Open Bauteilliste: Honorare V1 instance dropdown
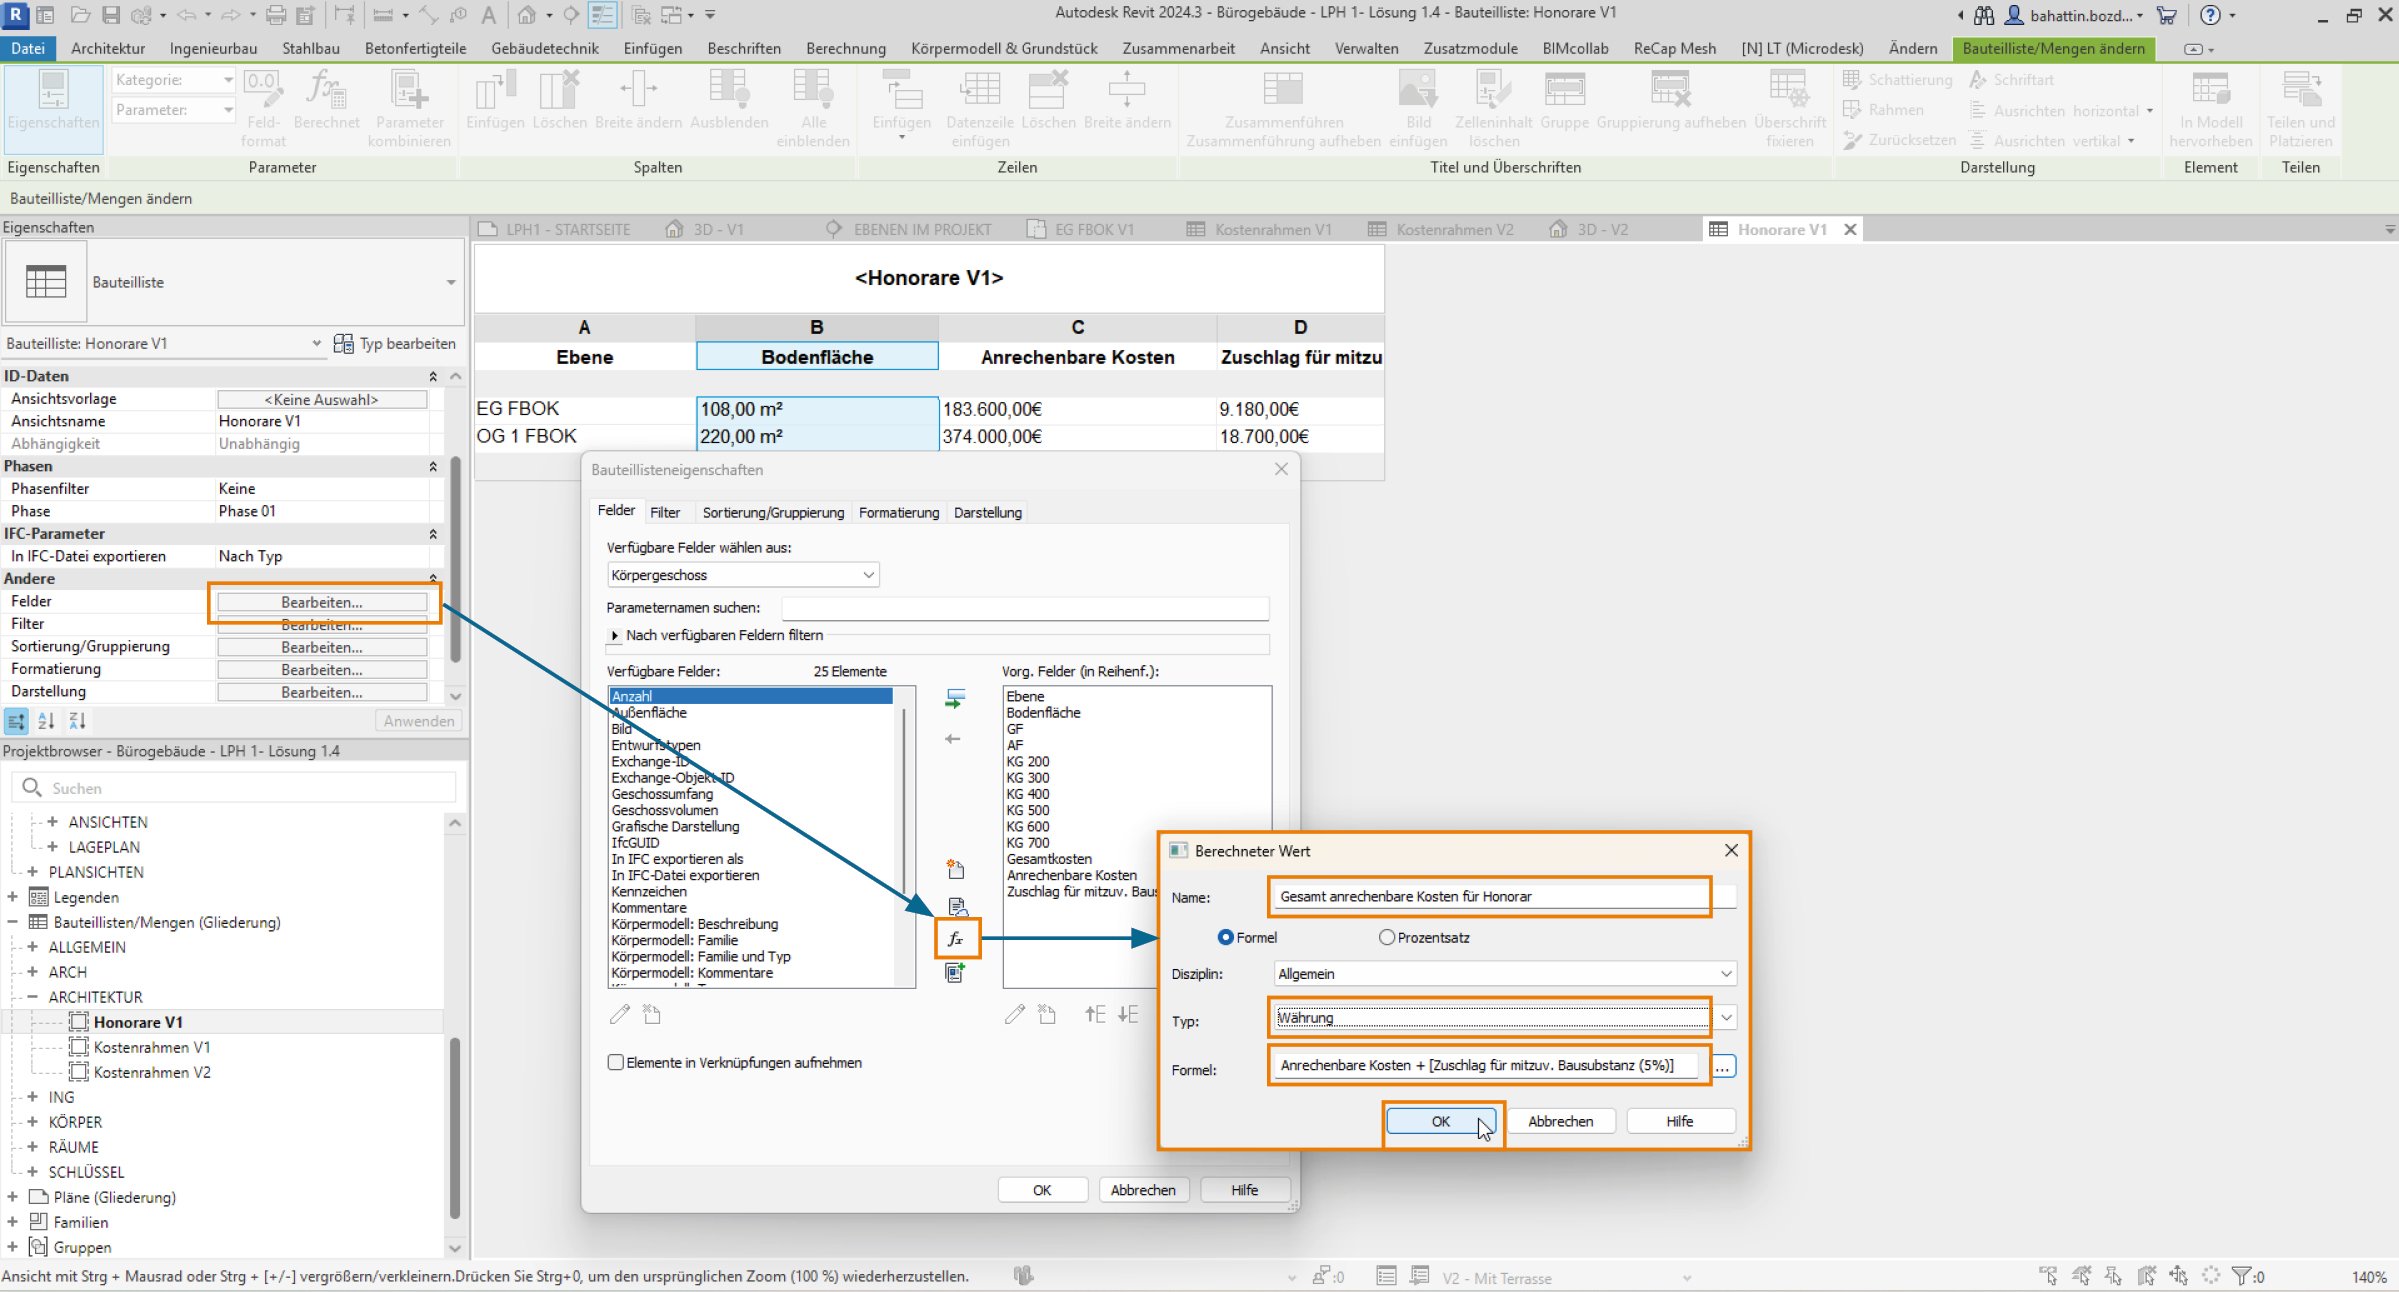This screenshot has width=2399, height=1292. (316, 343)
